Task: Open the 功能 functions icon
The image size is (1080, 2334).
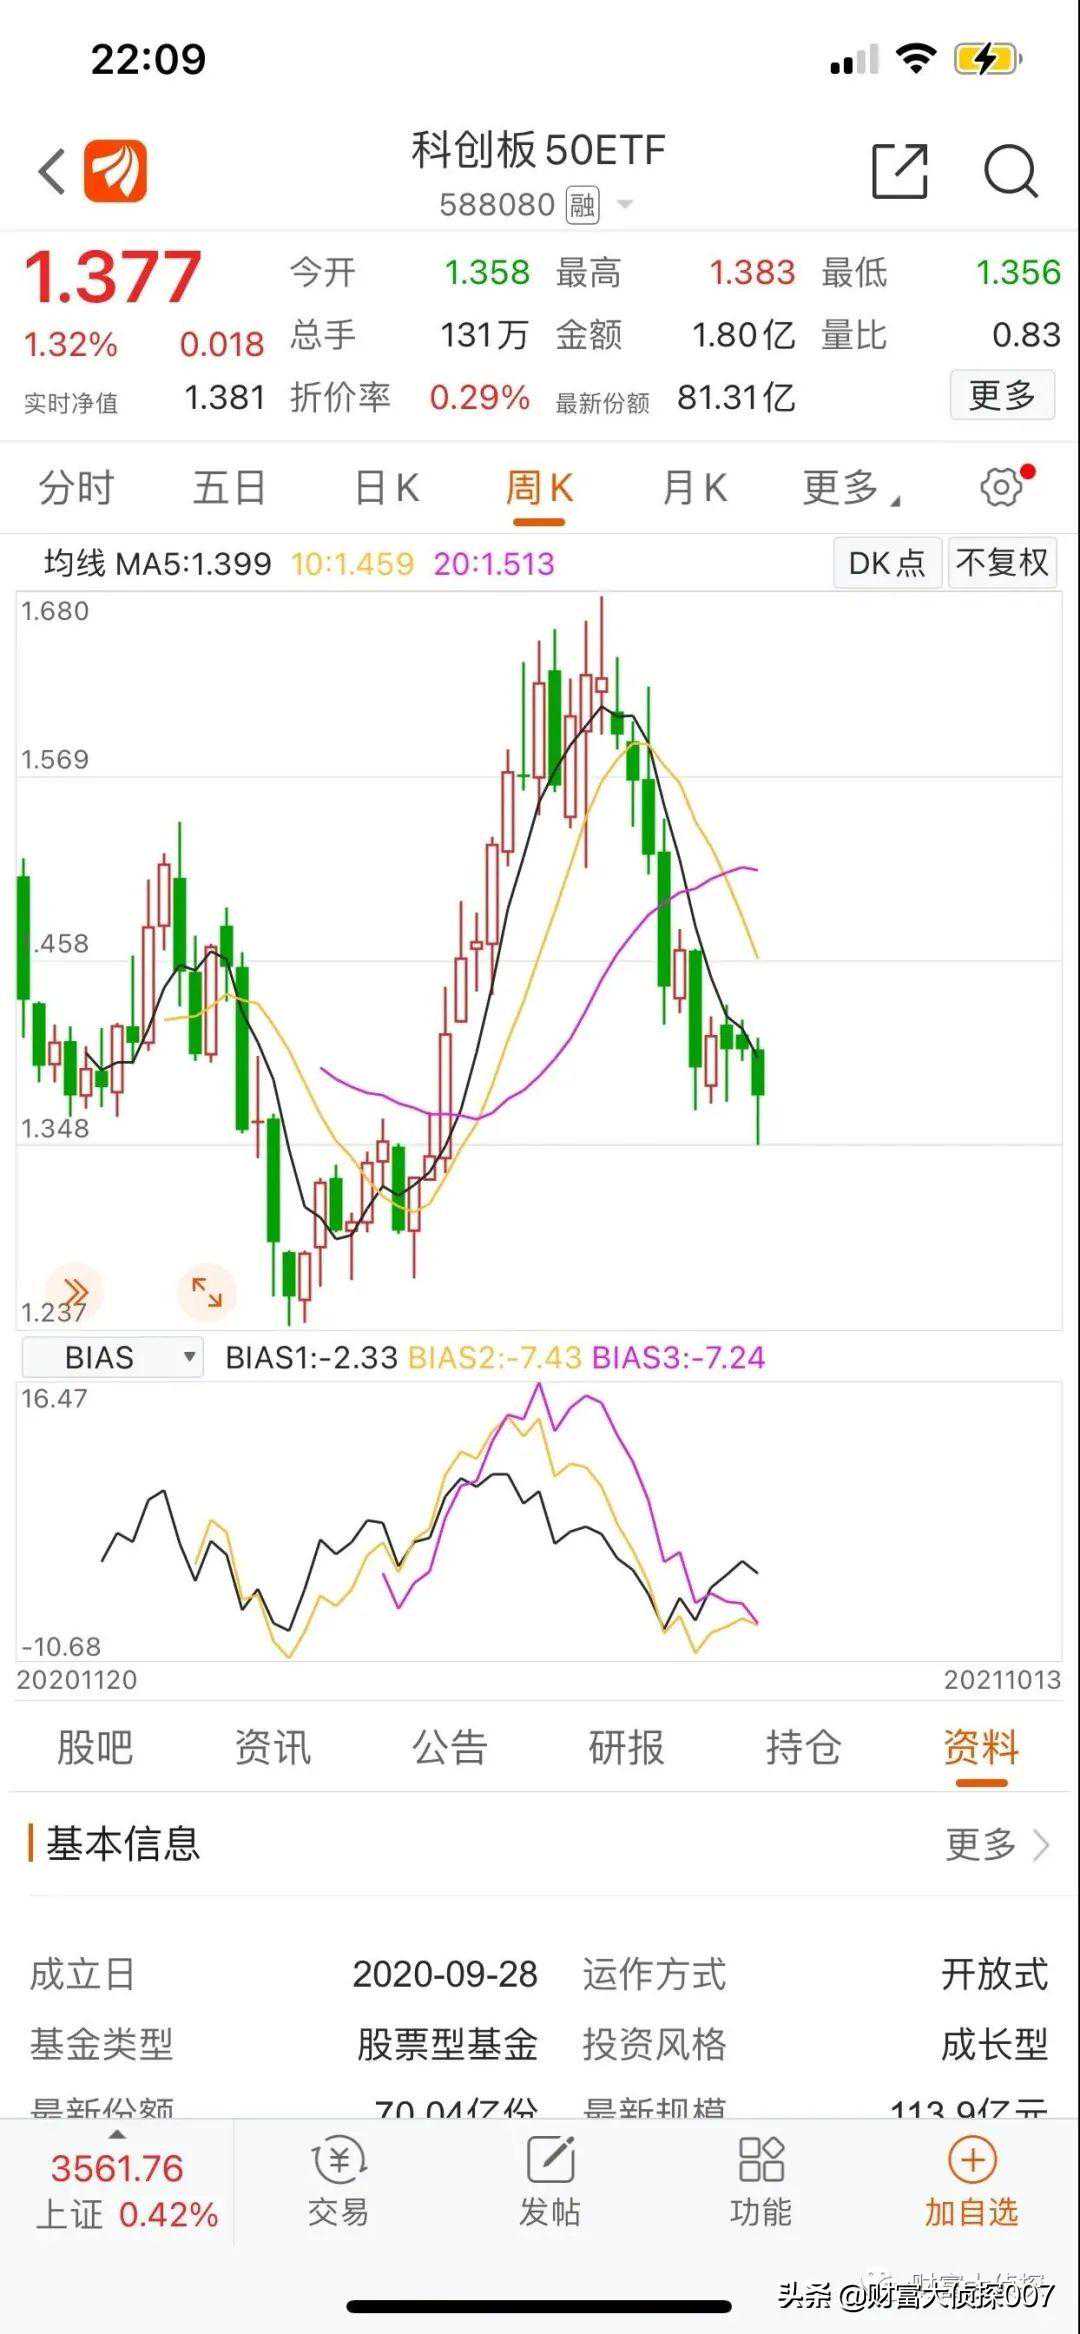Action: [761, 2182]
